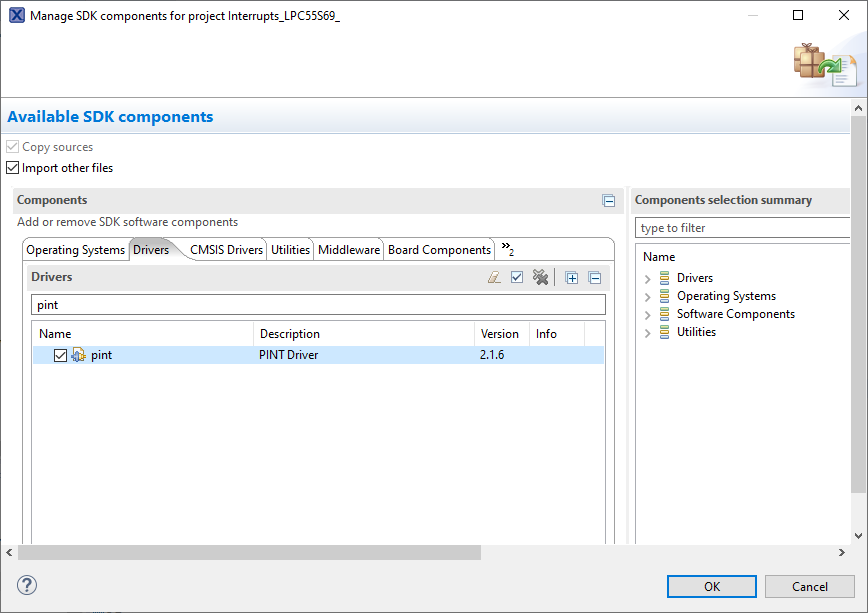Click the select all checkmark icon
This screenshot has height=613, width=868.
point(517,278)
